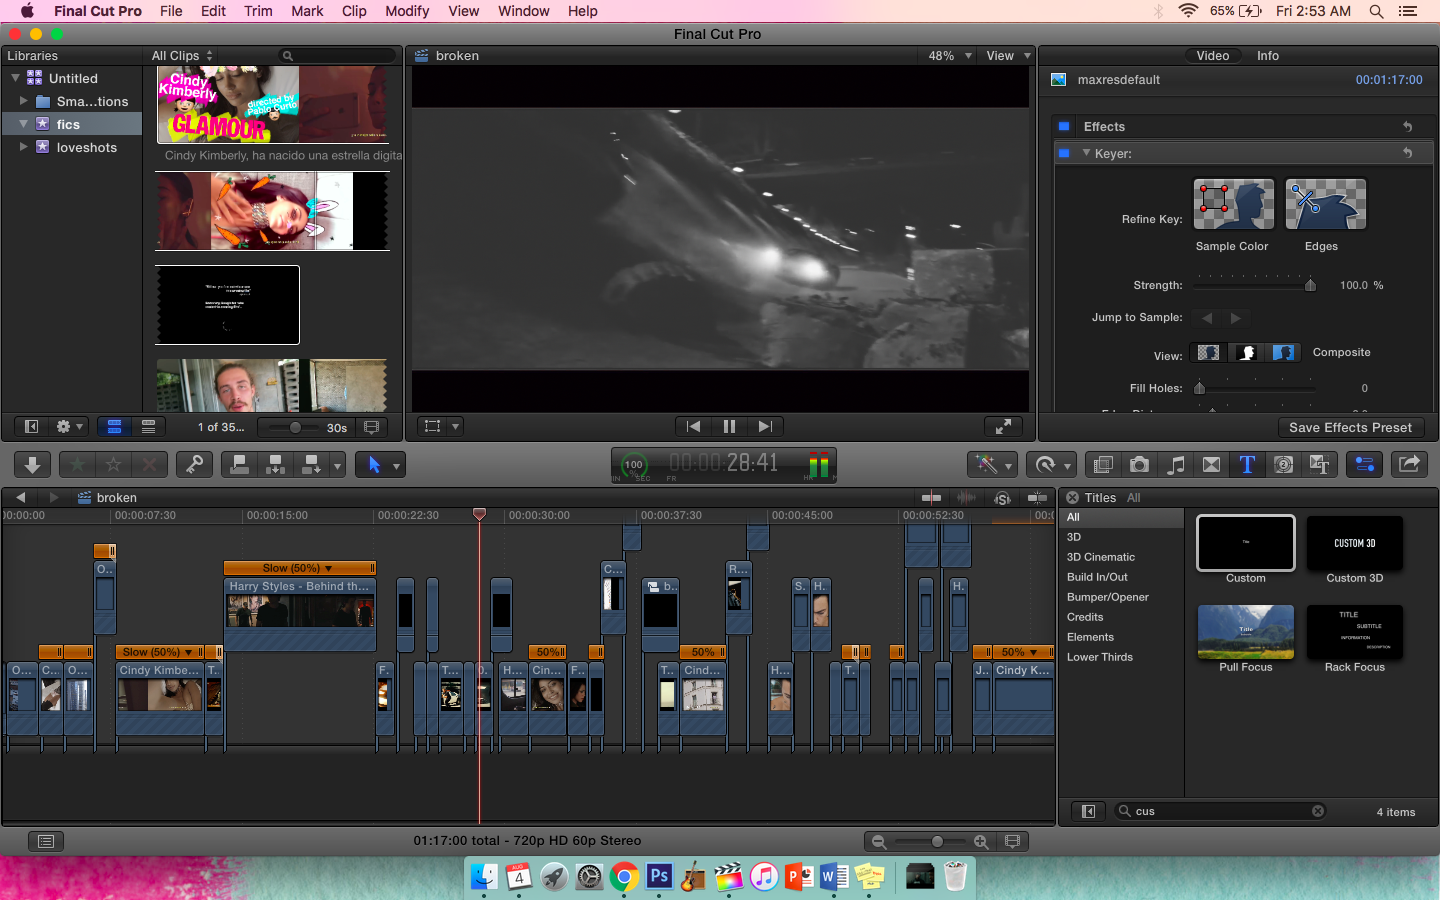Adjust the Keyer Strength slider handle
The width and height of the screenshot is (1440, 900).
(x=1310, y=286)
